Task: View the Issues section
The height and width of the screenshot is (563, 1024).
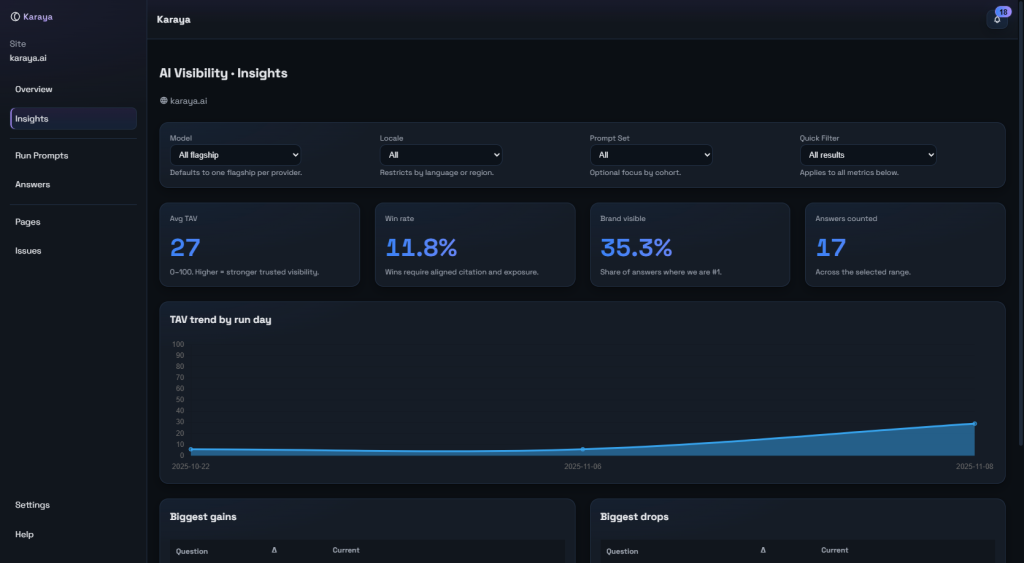Action: pos(29,251)
